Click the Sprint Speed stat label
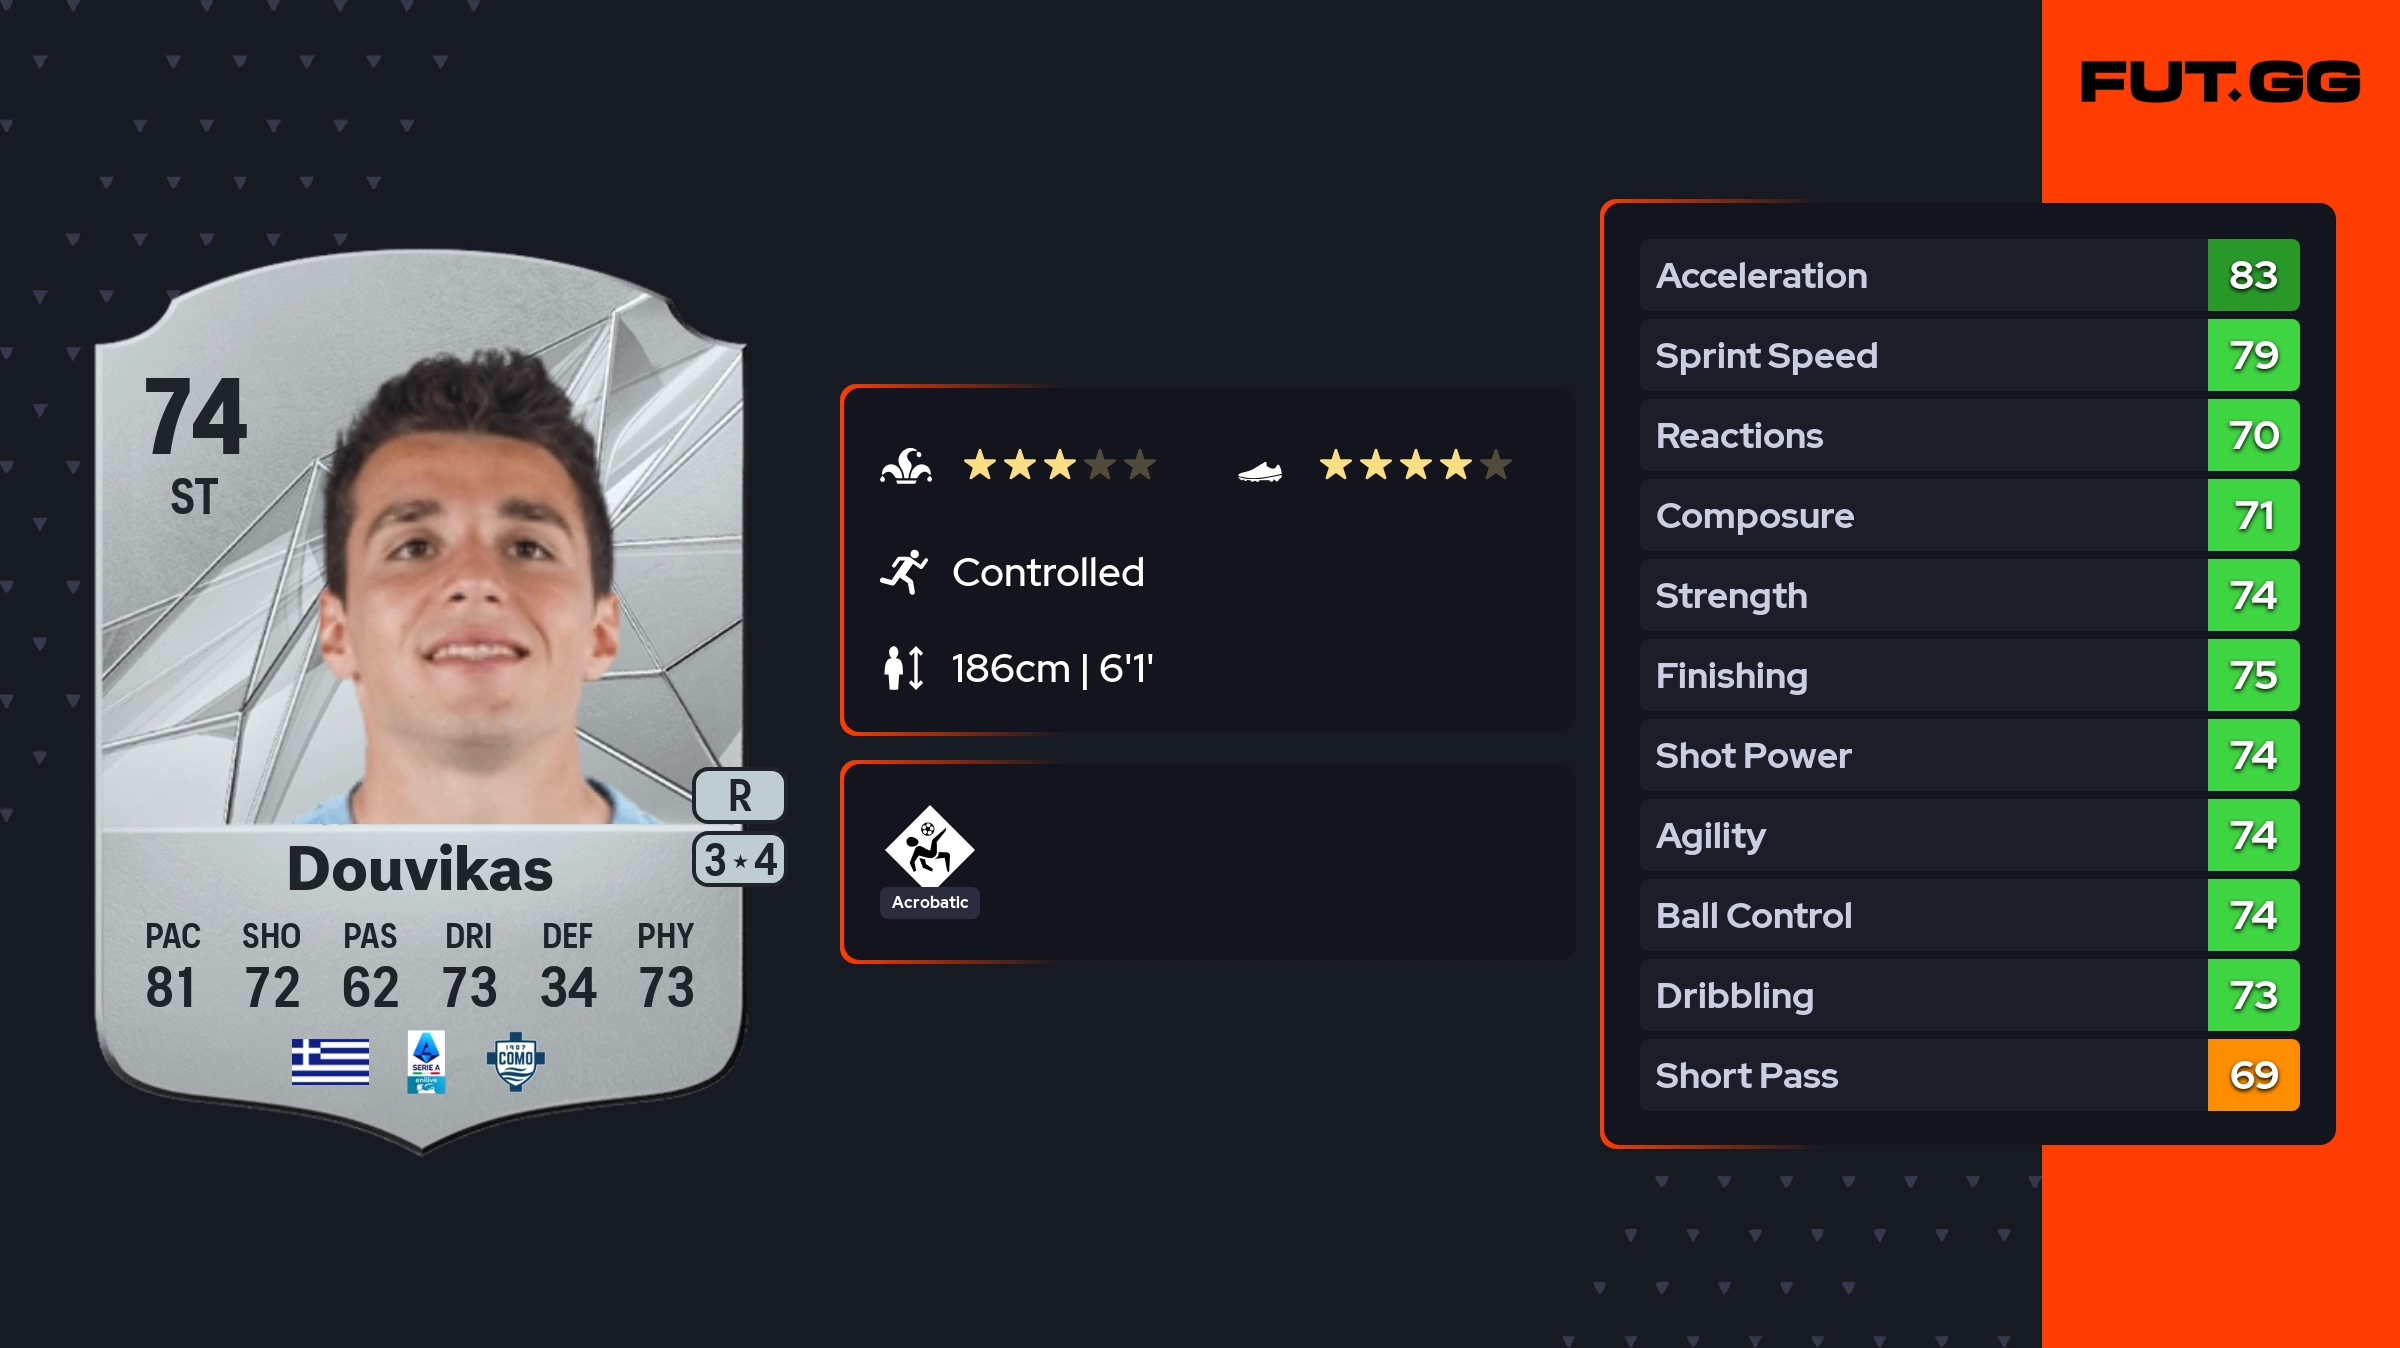The height and width of the screenshot is (1348, 2400). click(x=1766, y=355)
